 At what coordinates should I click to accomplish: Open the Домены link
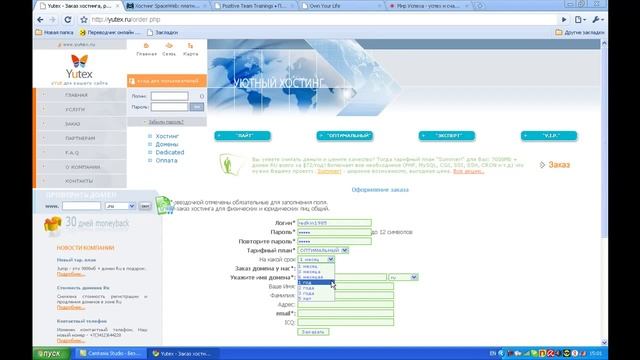point(167,144)
